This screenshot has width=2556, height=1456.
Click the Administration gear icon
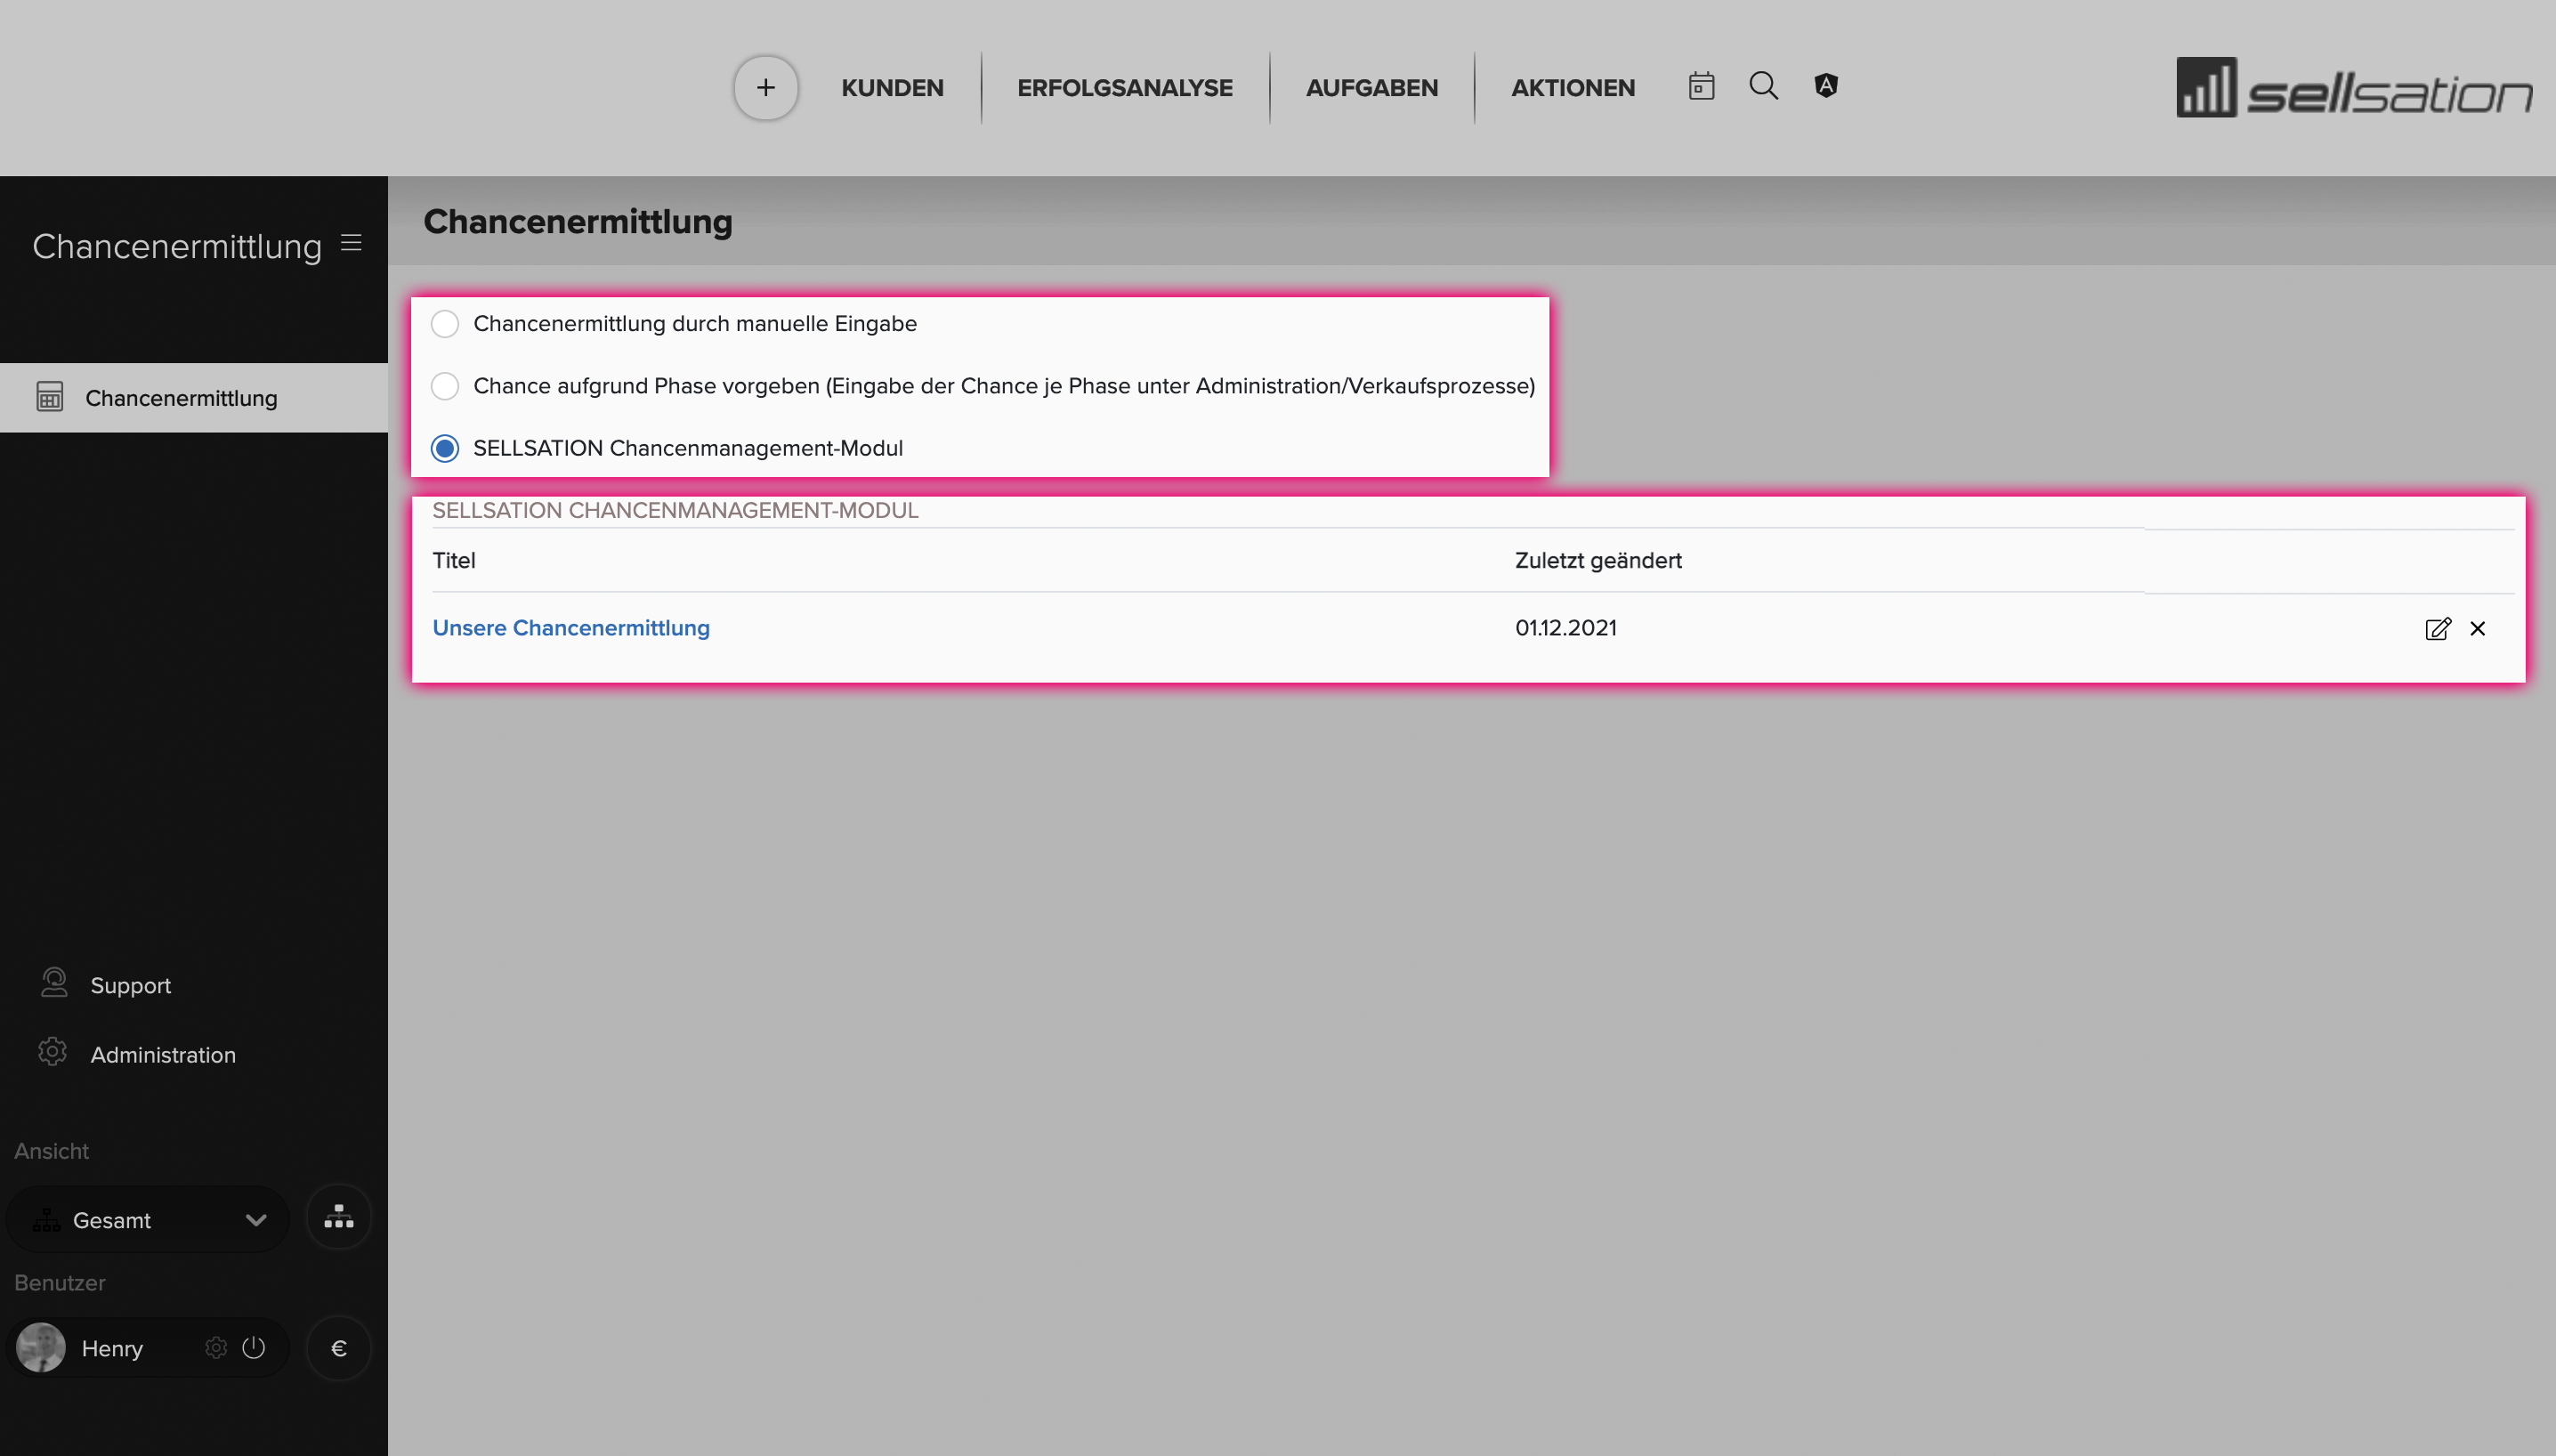pos(52,1052)
